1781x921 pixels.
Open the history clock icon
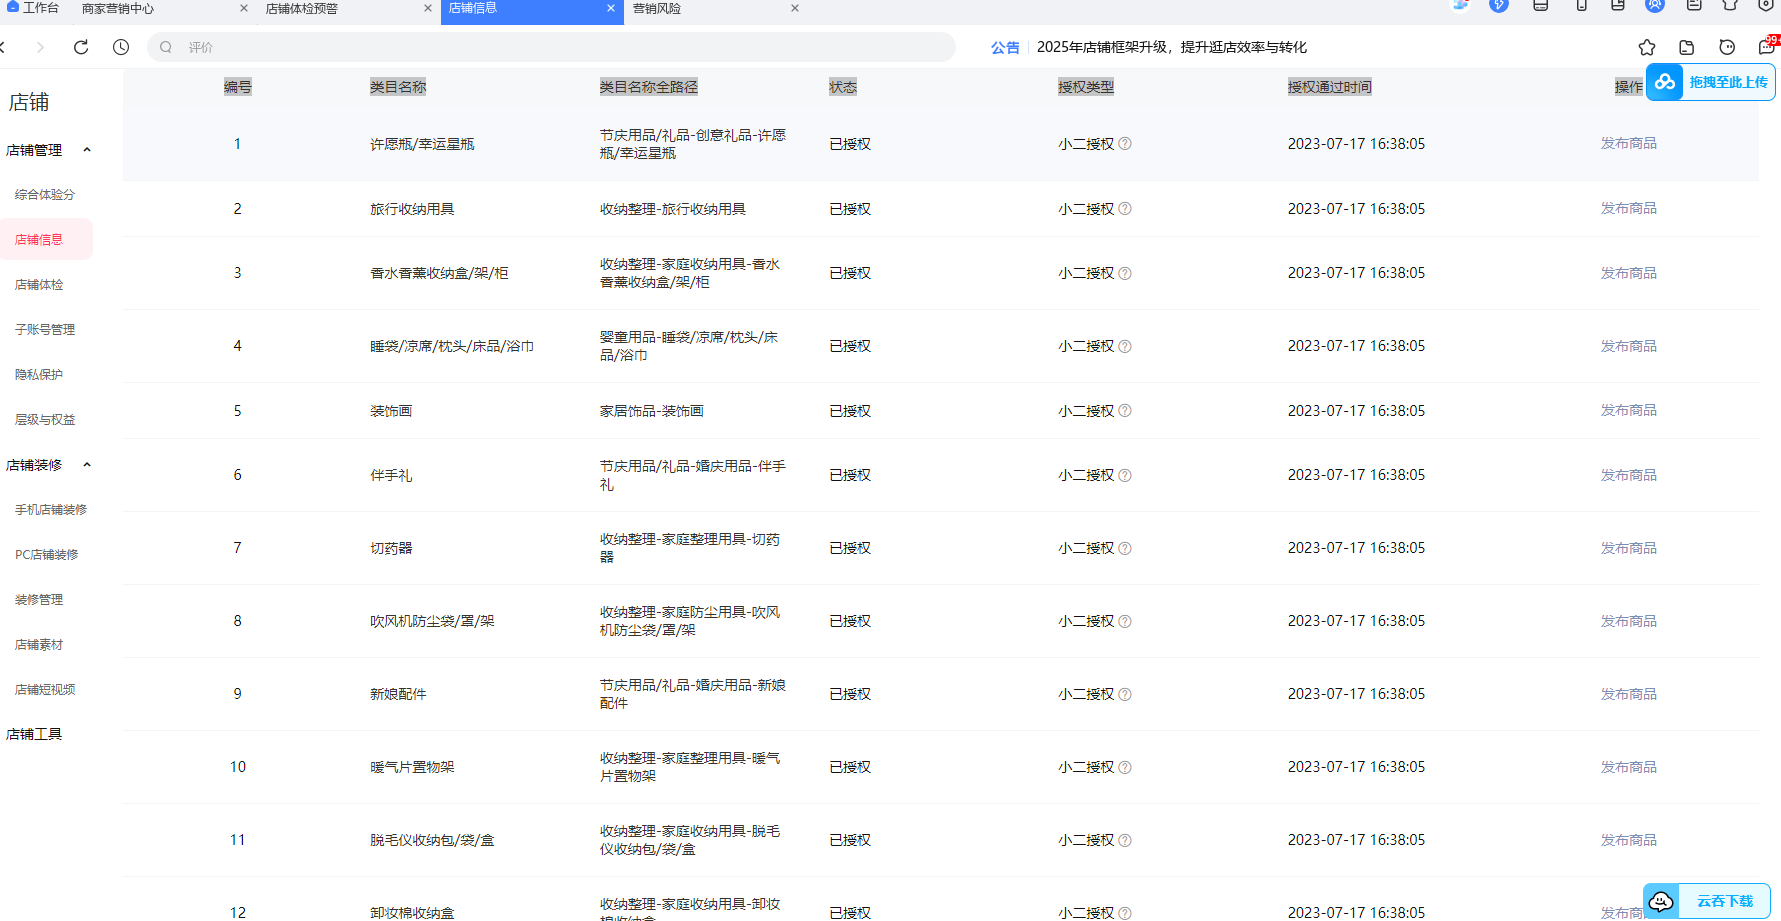point(121,47)
